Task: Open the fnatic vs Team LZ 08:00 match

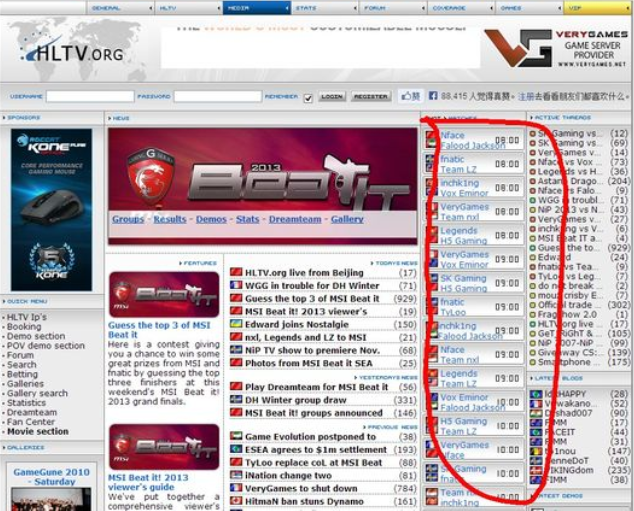Action: coord(473,164)
